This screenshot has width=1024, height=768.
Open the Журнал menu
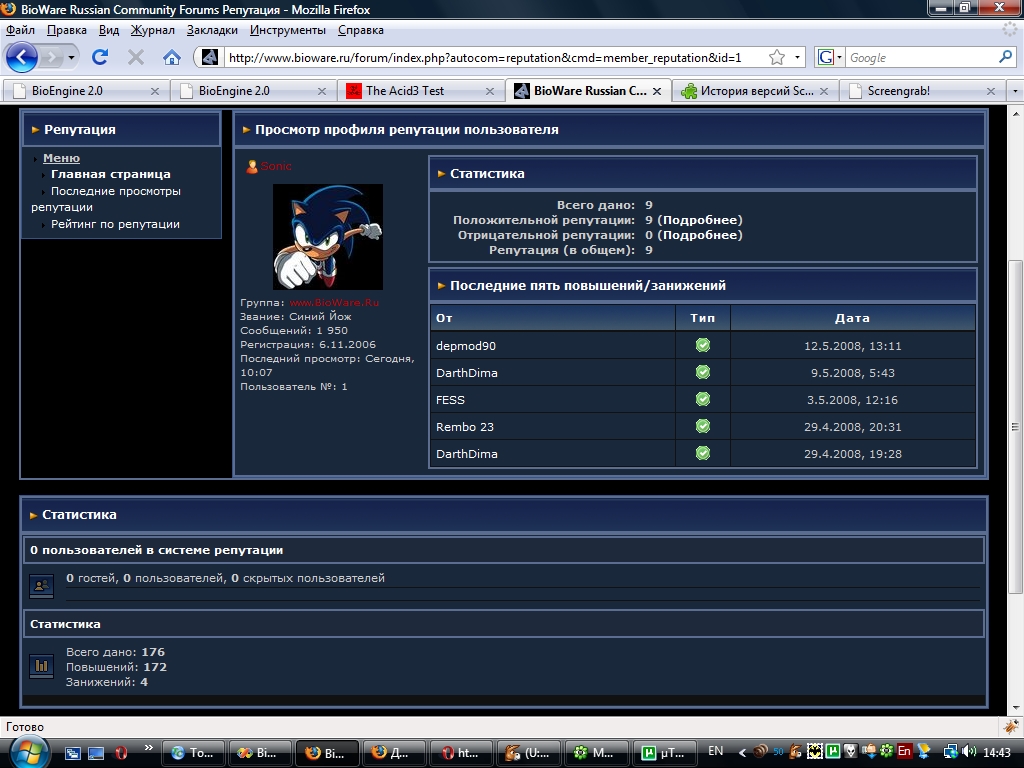(x=153, y=30)
